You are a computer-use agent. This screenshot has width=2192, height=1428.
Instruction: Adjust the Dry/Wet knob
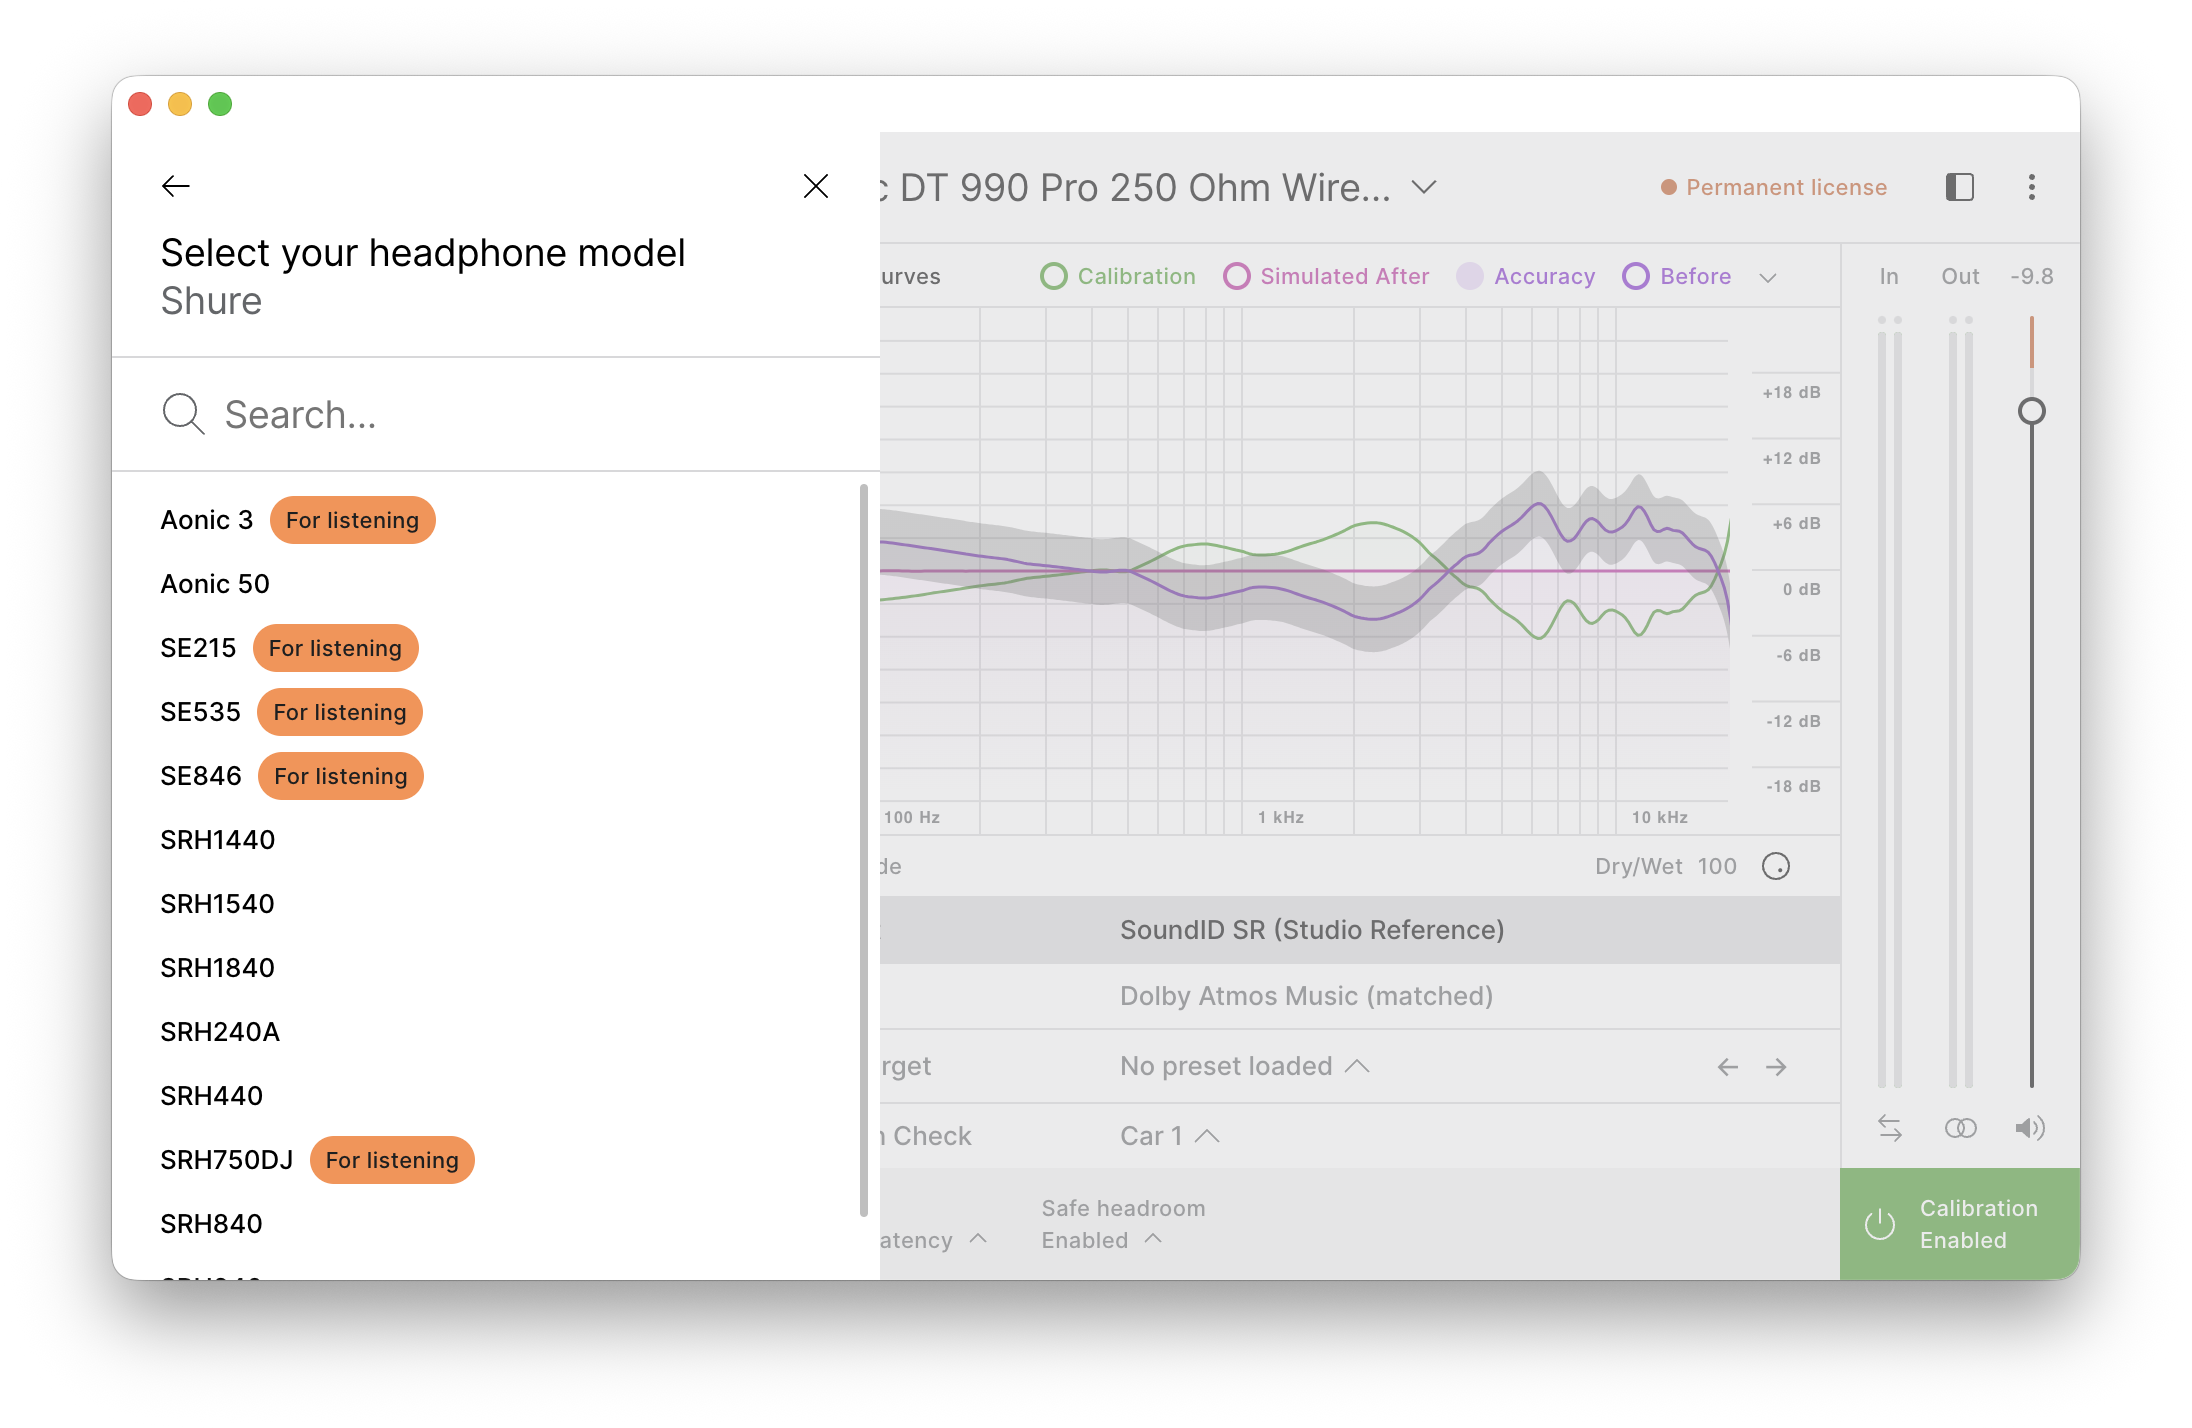[x=1776, y=866]
